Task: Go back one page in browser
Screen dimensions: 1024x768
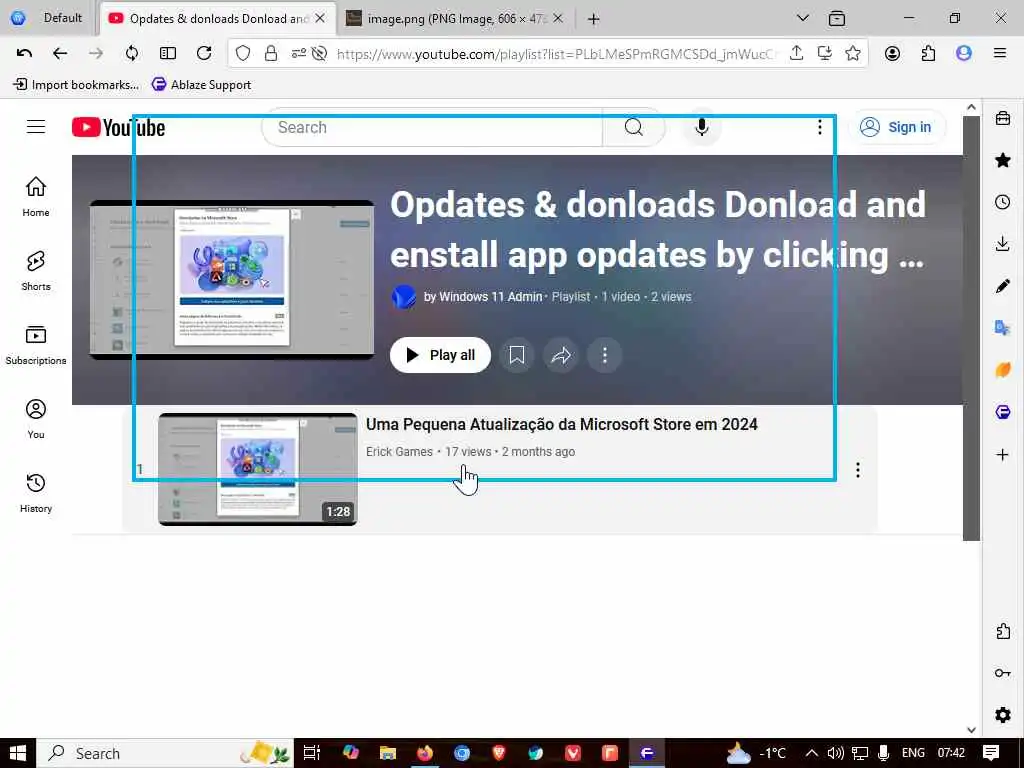Action: 60,54
